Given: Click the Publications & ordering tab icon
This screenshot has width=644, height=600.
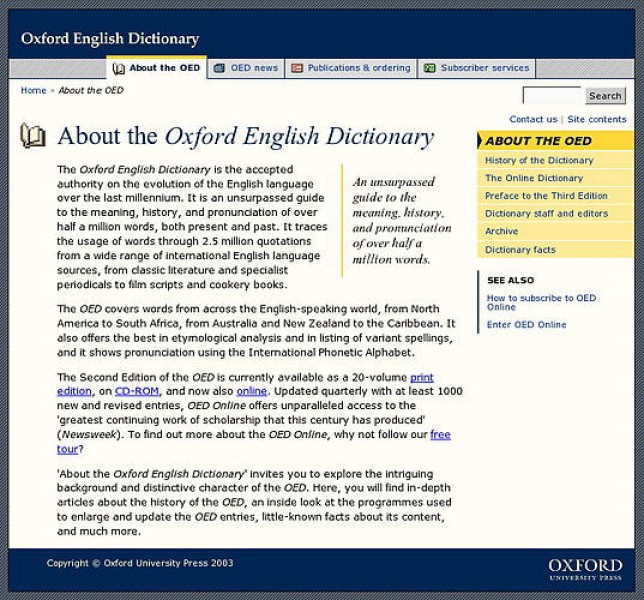Looking at the screenshot, I should click(297, 69).
